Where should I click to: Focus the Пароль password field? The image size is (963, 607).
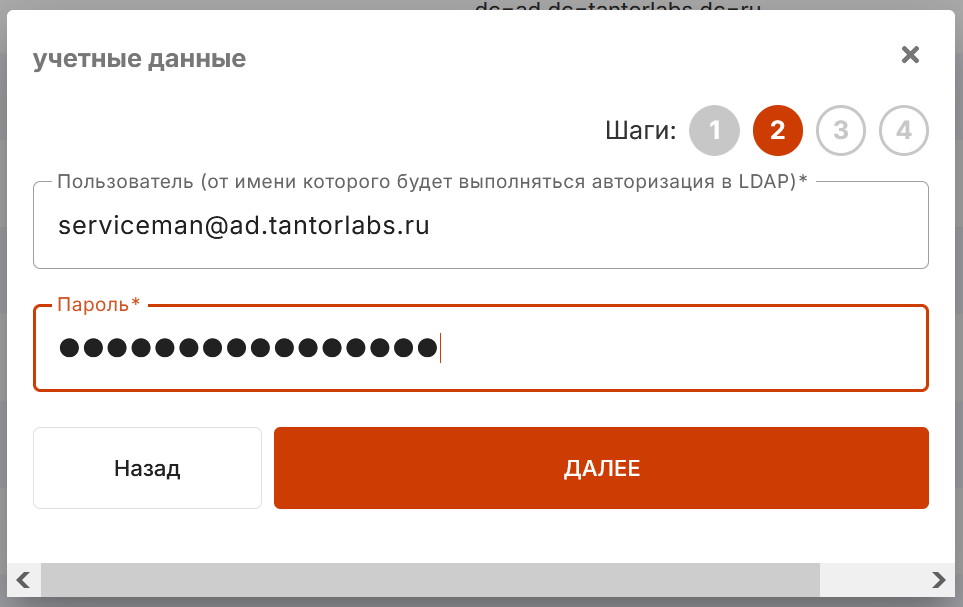[481, 348]
